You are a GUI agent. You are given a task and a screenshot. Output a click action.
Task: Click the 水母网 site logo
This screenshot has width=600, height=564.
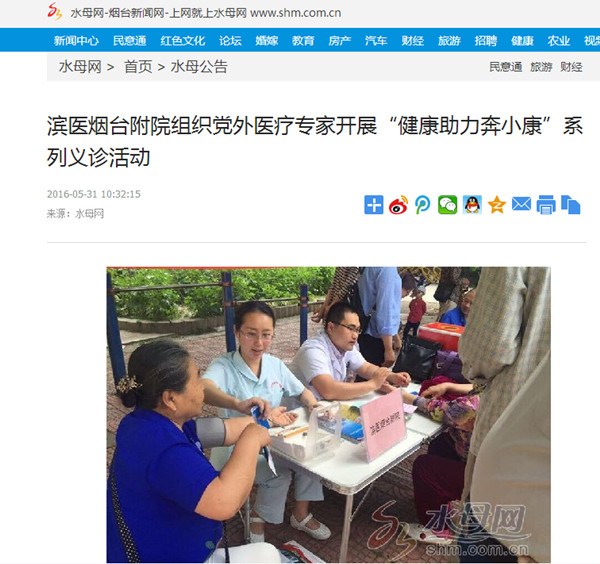click(55, 11)
